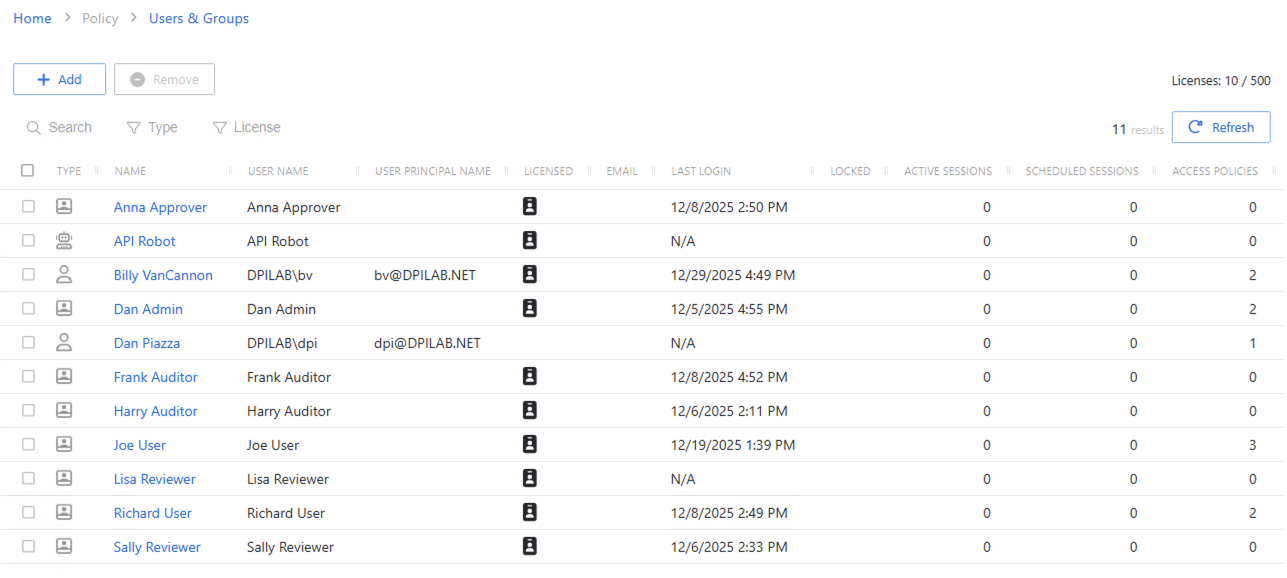This screenshot has height=578, width=1287.
Task: Click Policy in the breadcrumb trail
Action: coord(100,18)
